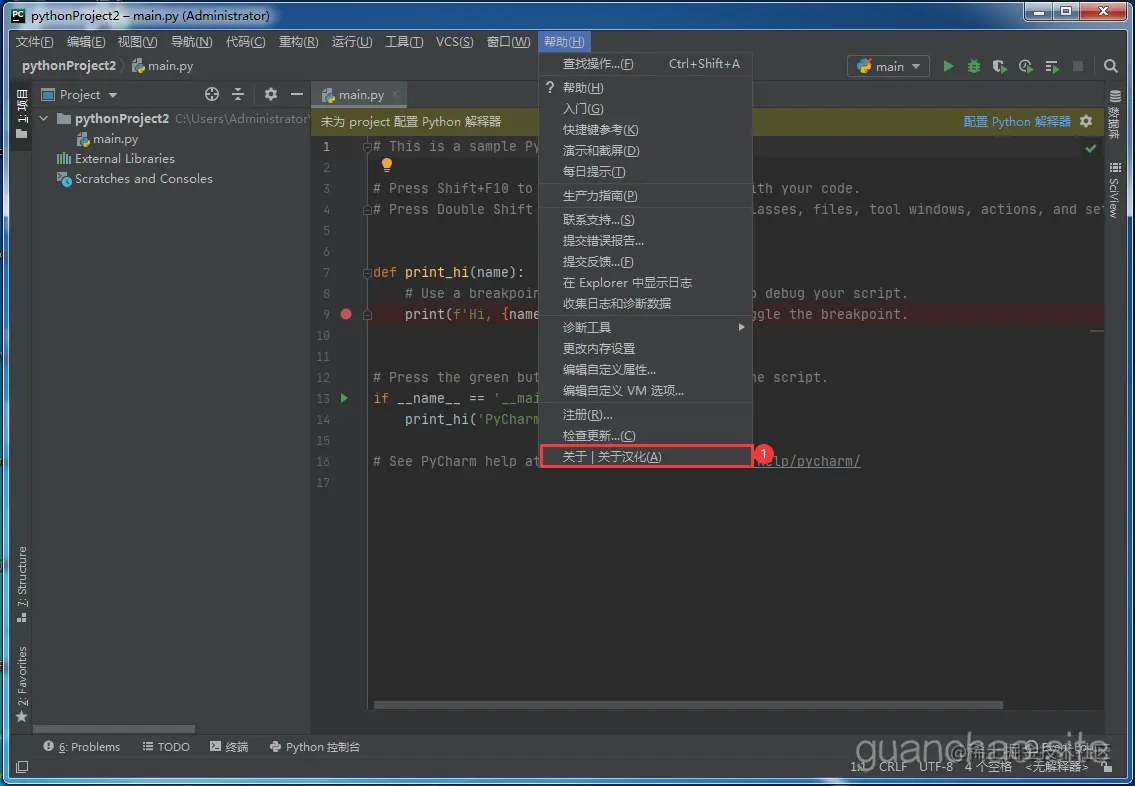Open interpreter warning gear options
This screenshot has height=786, width=1135.
point(1086,121)
